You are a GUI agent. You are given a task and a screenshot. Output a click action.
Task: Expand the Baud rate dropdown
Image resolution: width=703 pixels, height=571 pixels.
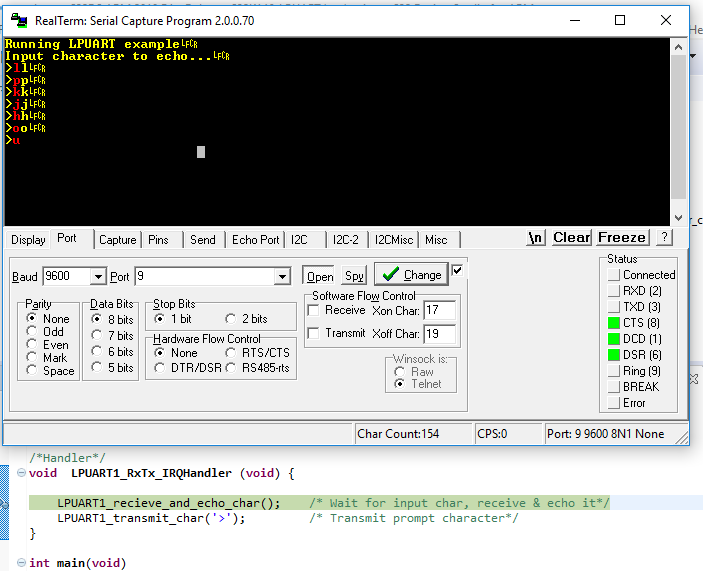(x=98, y=277)
